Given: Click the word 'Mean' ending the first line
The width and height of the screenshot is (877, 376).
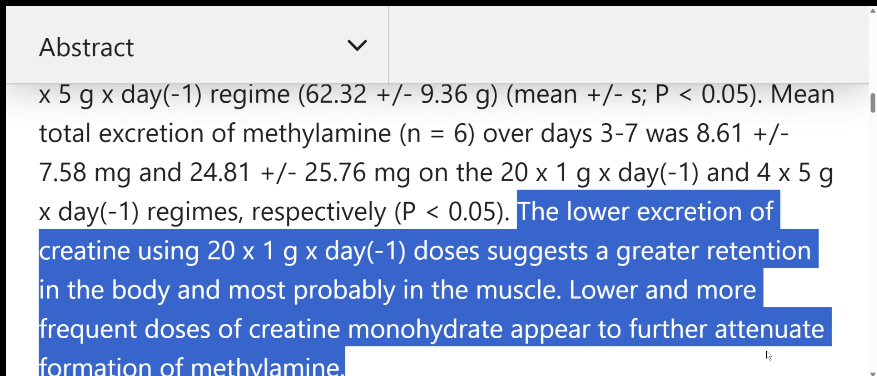Looking at the screenshot, I should (803, 95).
